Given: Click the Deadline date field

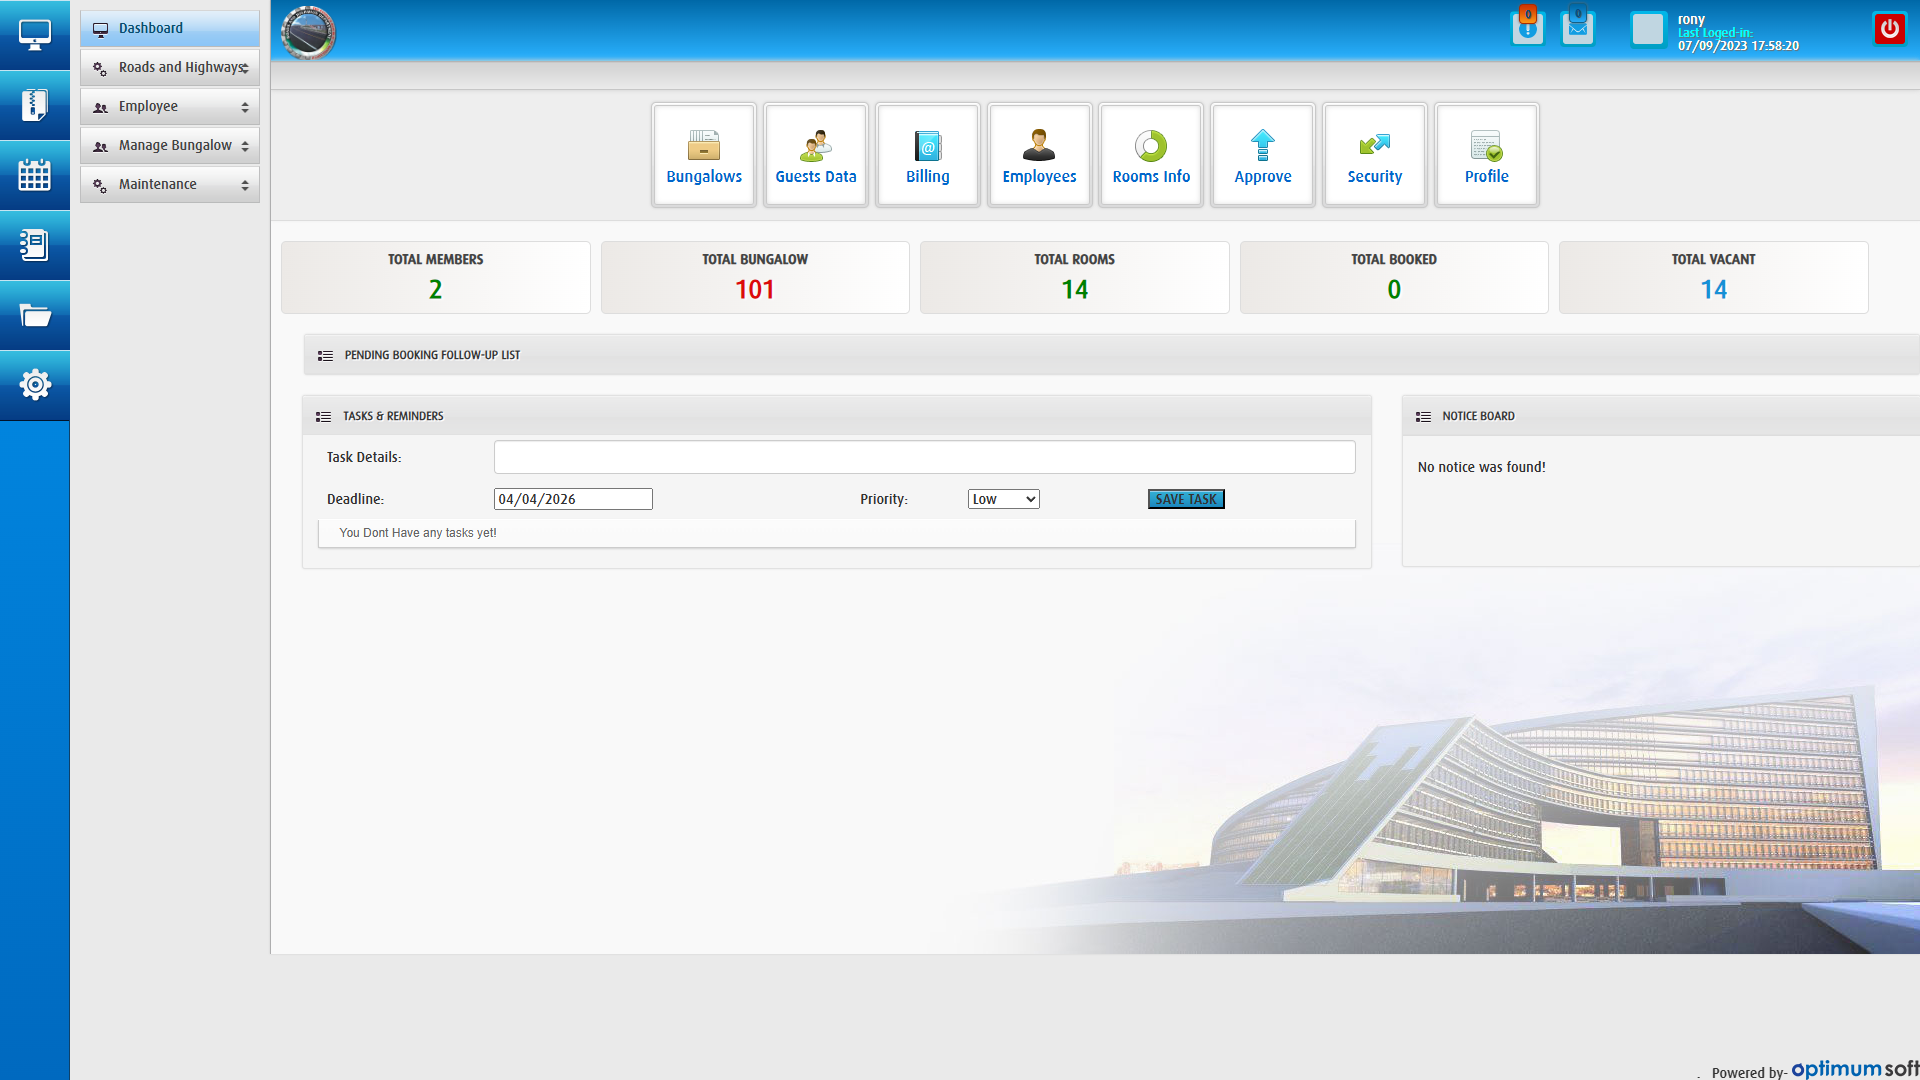Looking at the screenshot, I should coord(573,499).
